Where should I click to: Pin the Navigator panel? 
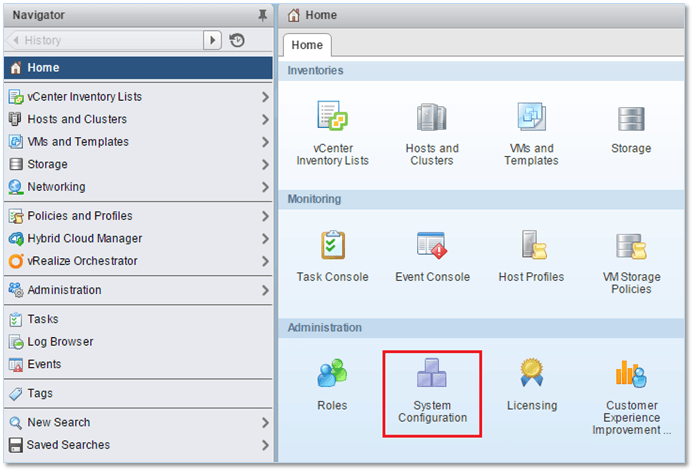point(262,15)
